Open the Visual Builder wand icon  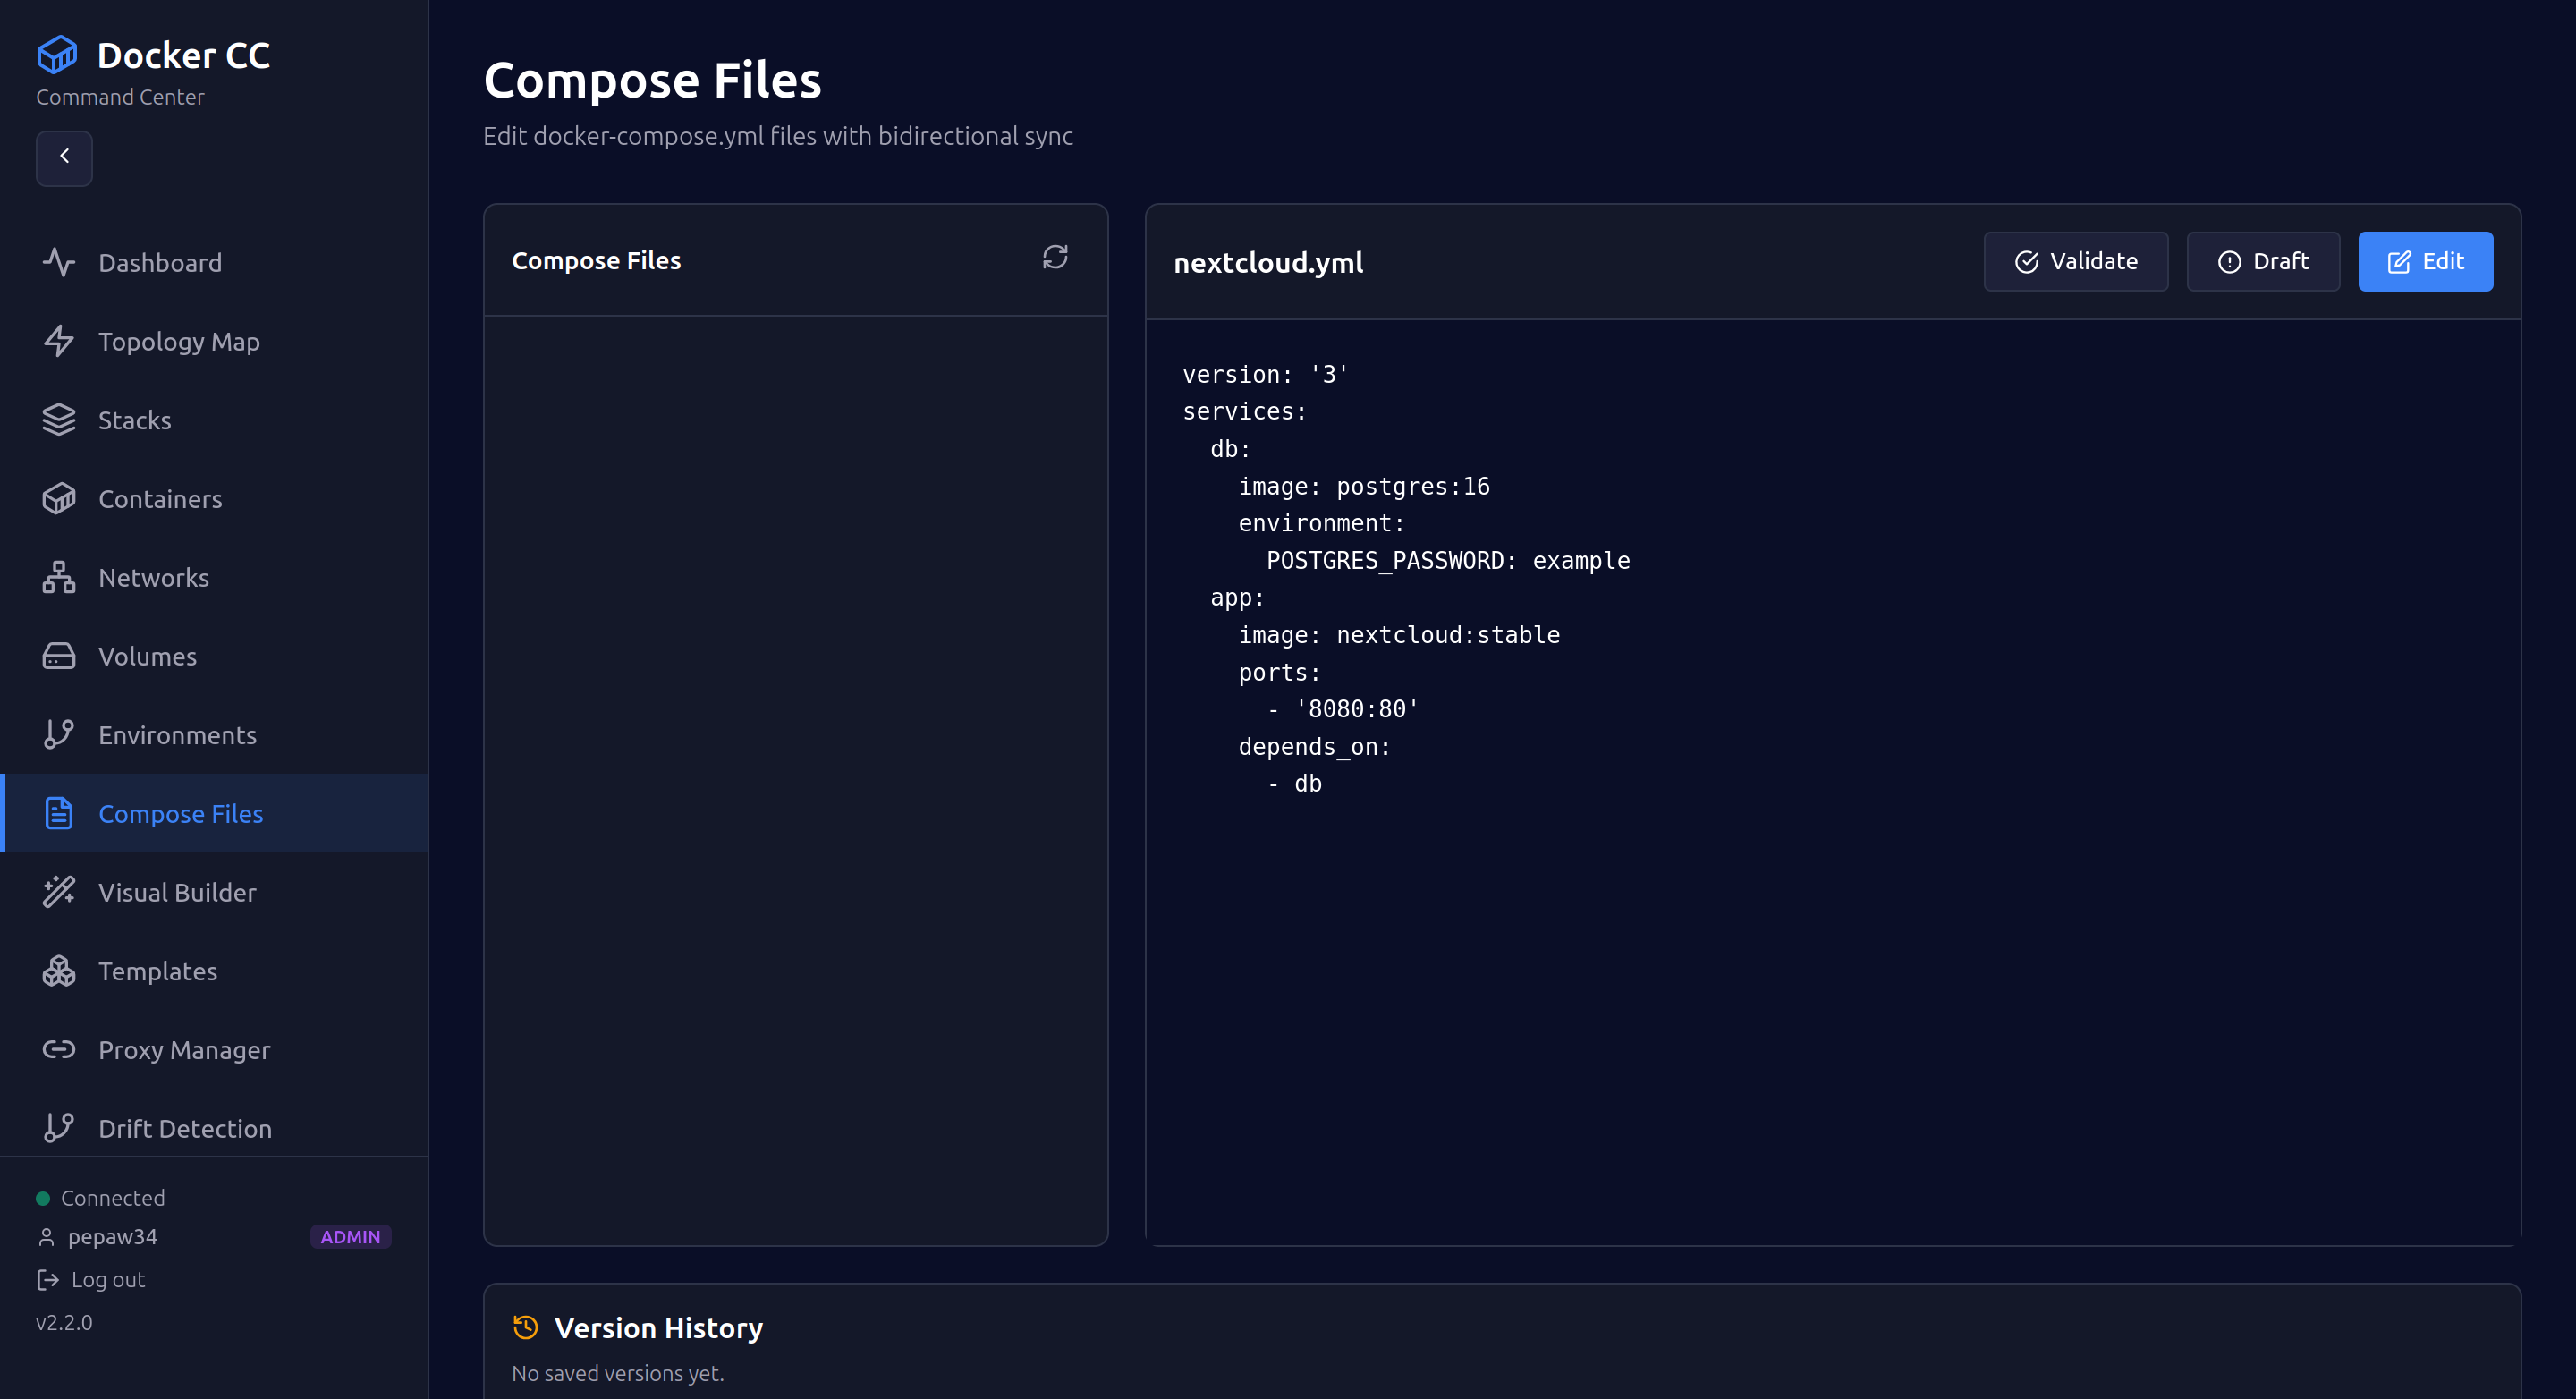[x=58, y=892]
